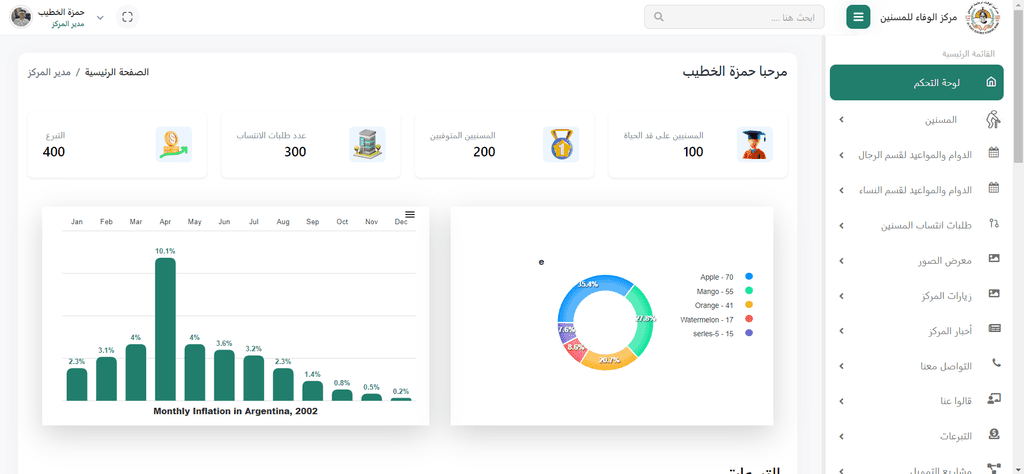
Task: Open the bar chart hamburger menu
Action: point(410,215)
